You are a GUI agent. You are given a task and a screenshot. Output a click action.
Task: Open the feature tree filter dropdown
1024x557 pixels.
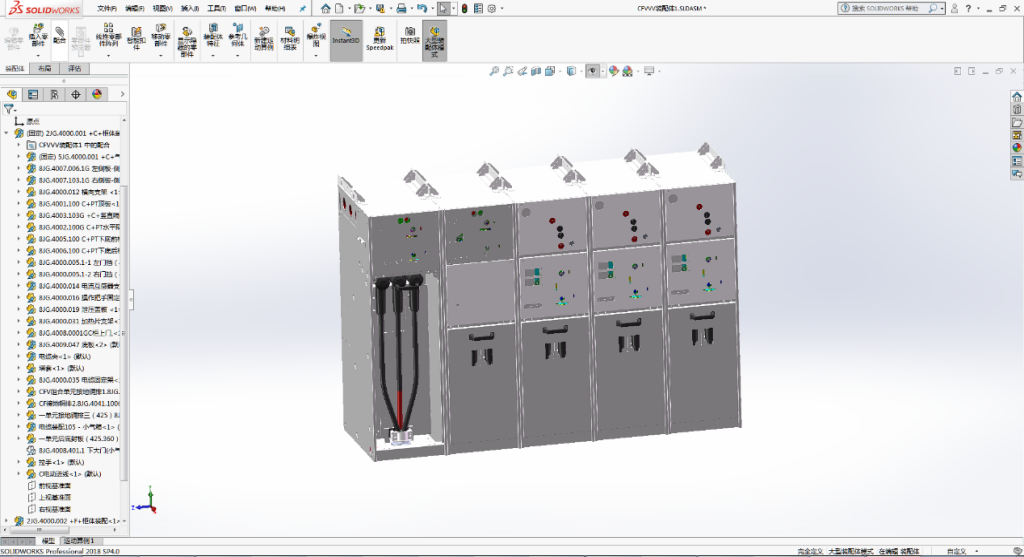[10, 108]
